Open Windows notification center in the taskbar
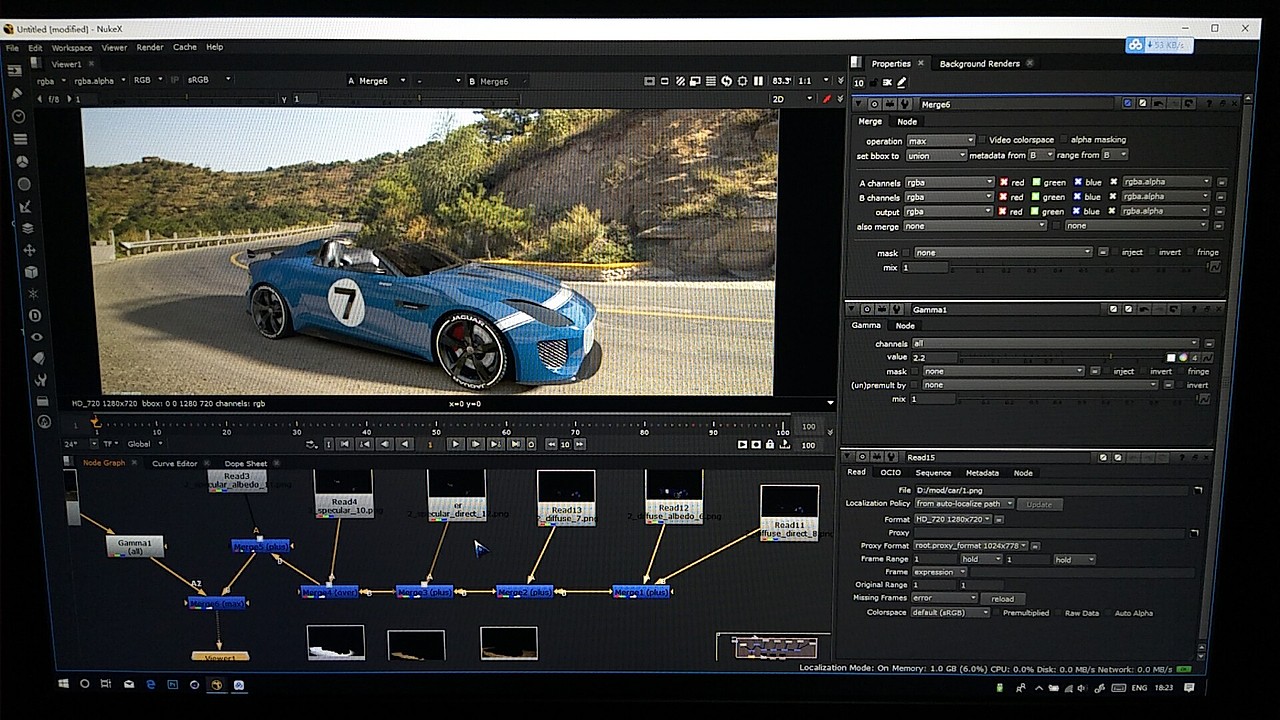 [x=1189, y=687]
